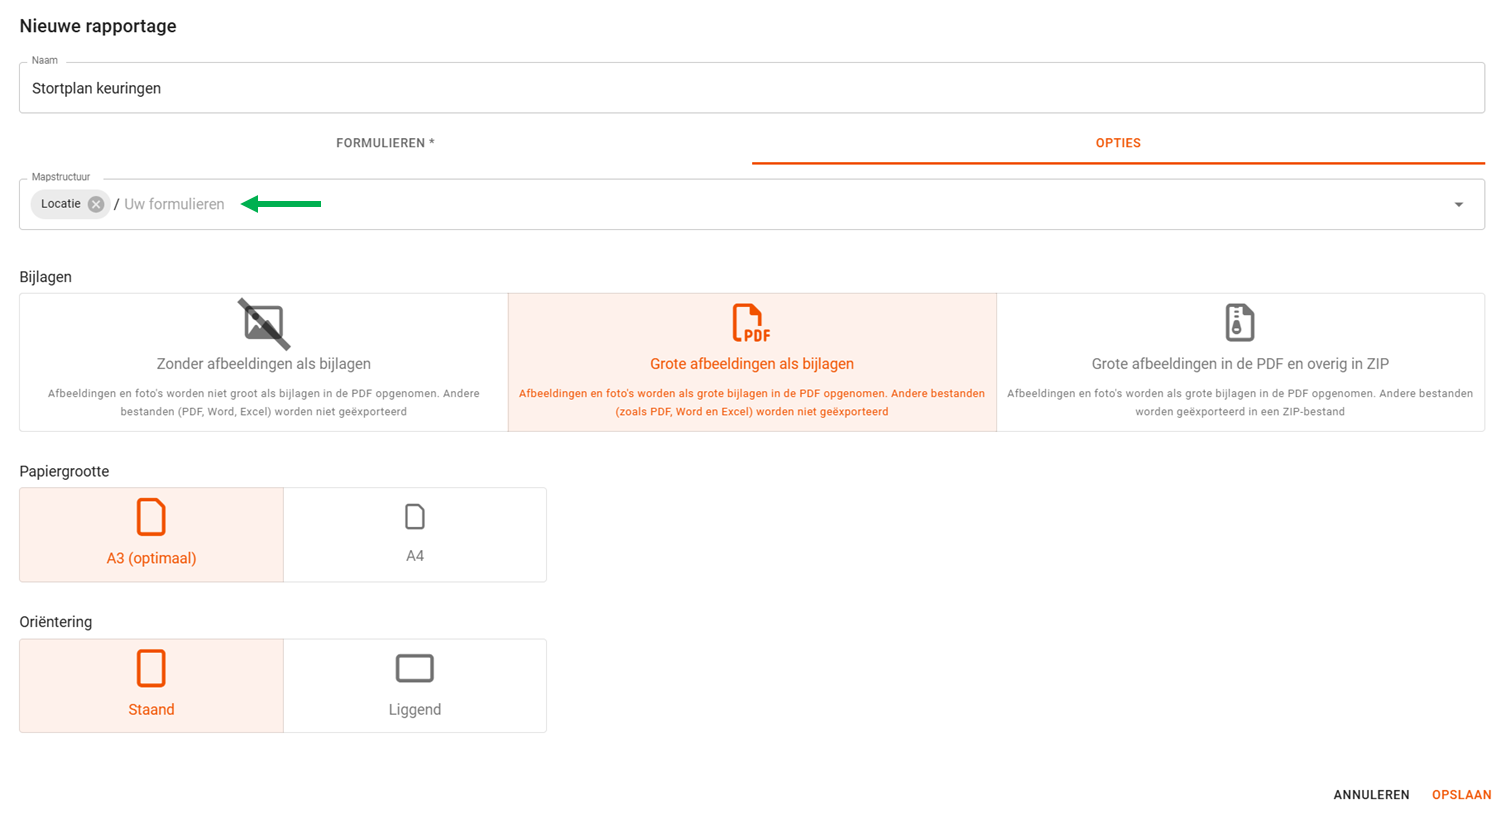Select the 'Grote afbeeldingen als bijlagen' label
Viewport: 1501px width, 814px height.
click(752, 364)
